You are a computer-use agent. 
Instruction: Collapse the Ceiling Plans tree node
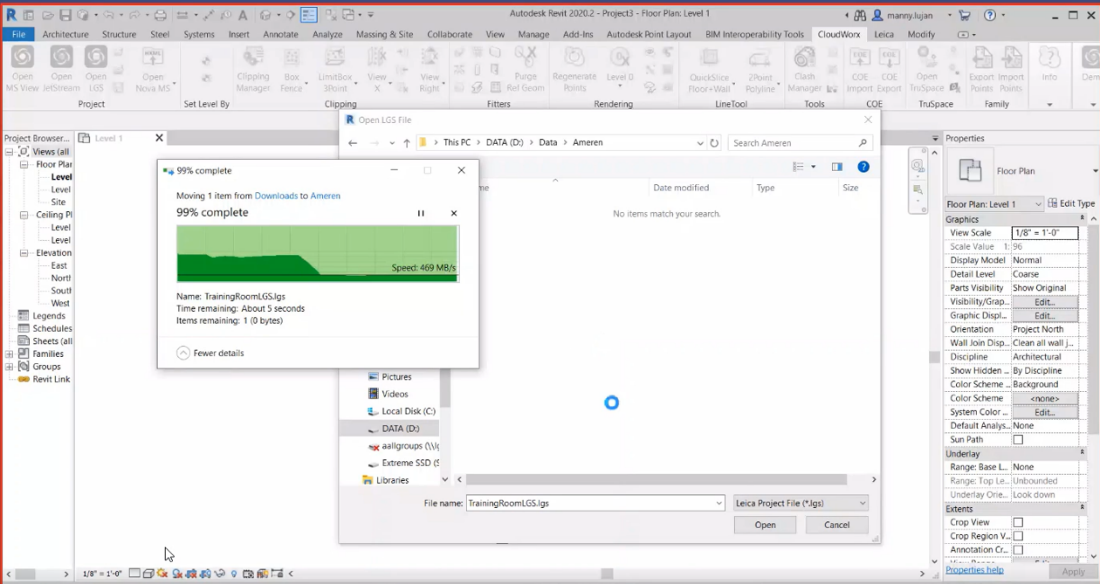click(x=24, y=215)
